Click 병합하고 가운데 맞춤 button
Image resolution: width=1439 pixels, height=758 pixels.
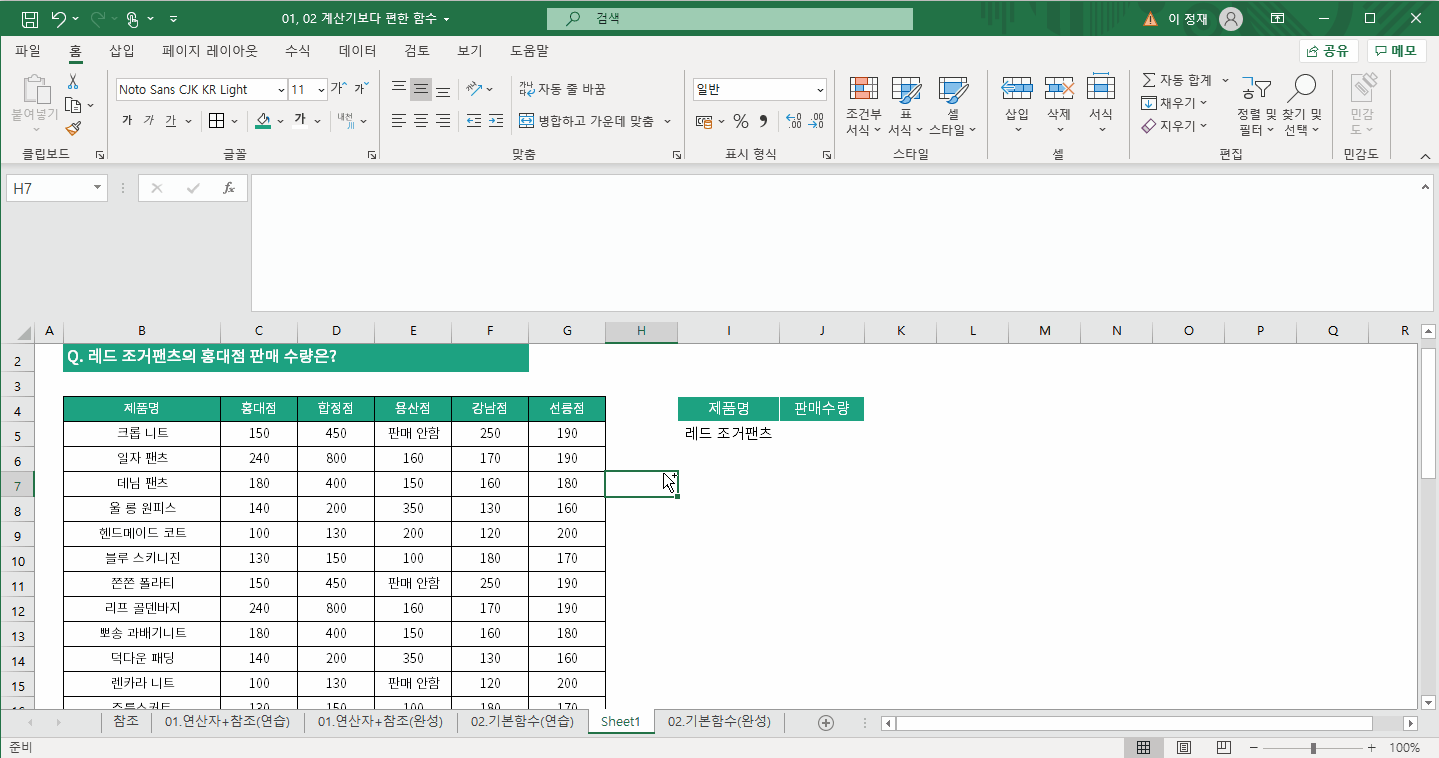[x=587, y=121]
